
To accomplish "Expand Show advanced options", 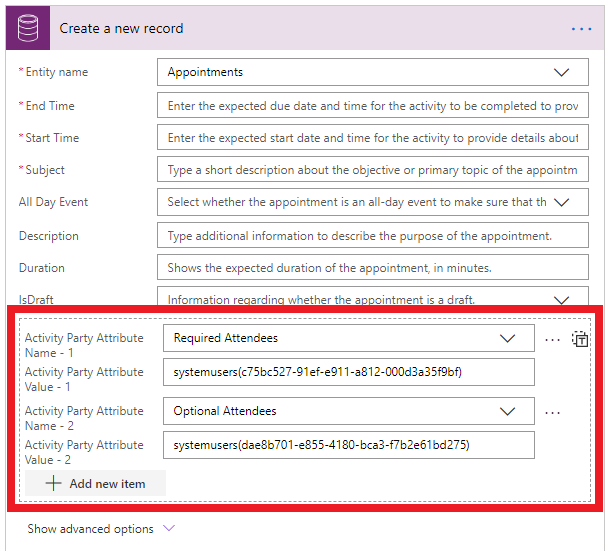I will pos(100,528).
